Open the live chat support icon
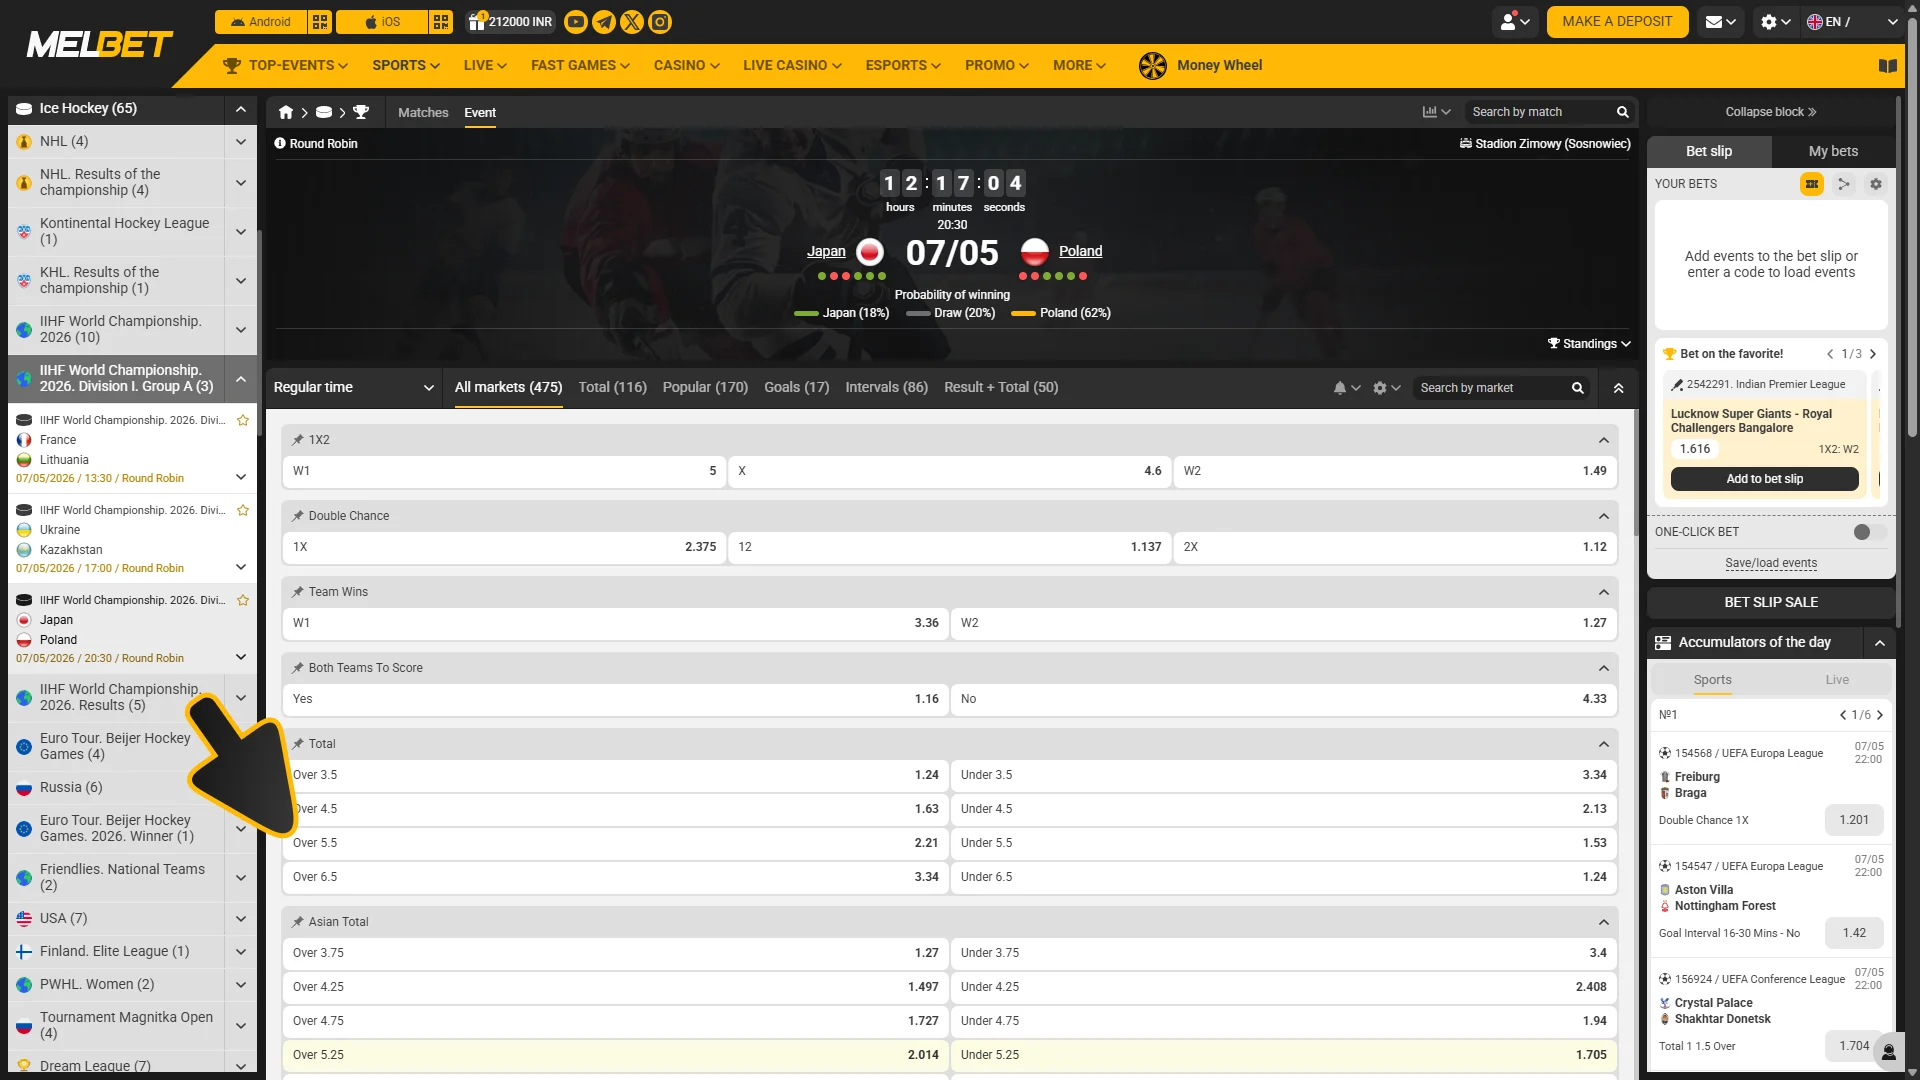The height and width of the screenshot is (1080, 1920). point(1889,1052)
